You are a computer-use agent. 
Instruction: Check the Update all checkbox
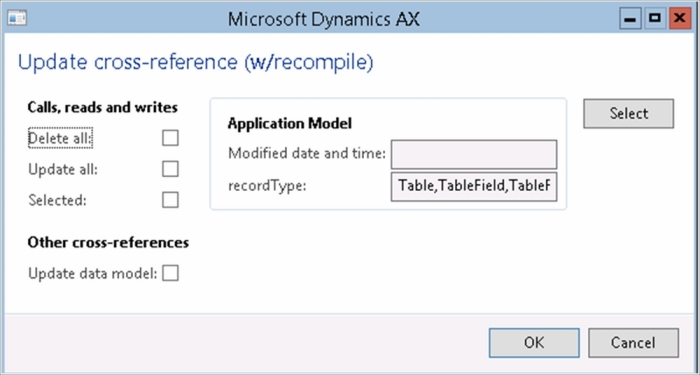(170, 169)
